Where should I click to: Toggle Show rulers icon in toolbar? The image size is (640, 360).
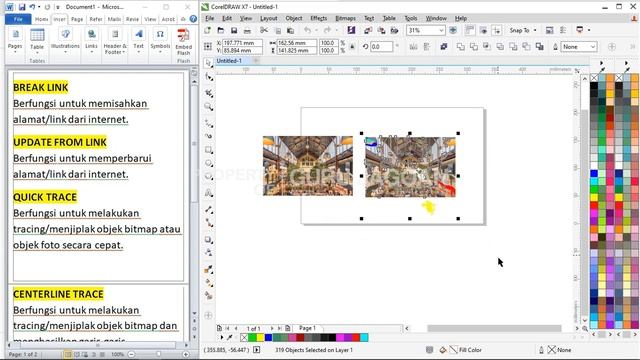tap(470, 31)
